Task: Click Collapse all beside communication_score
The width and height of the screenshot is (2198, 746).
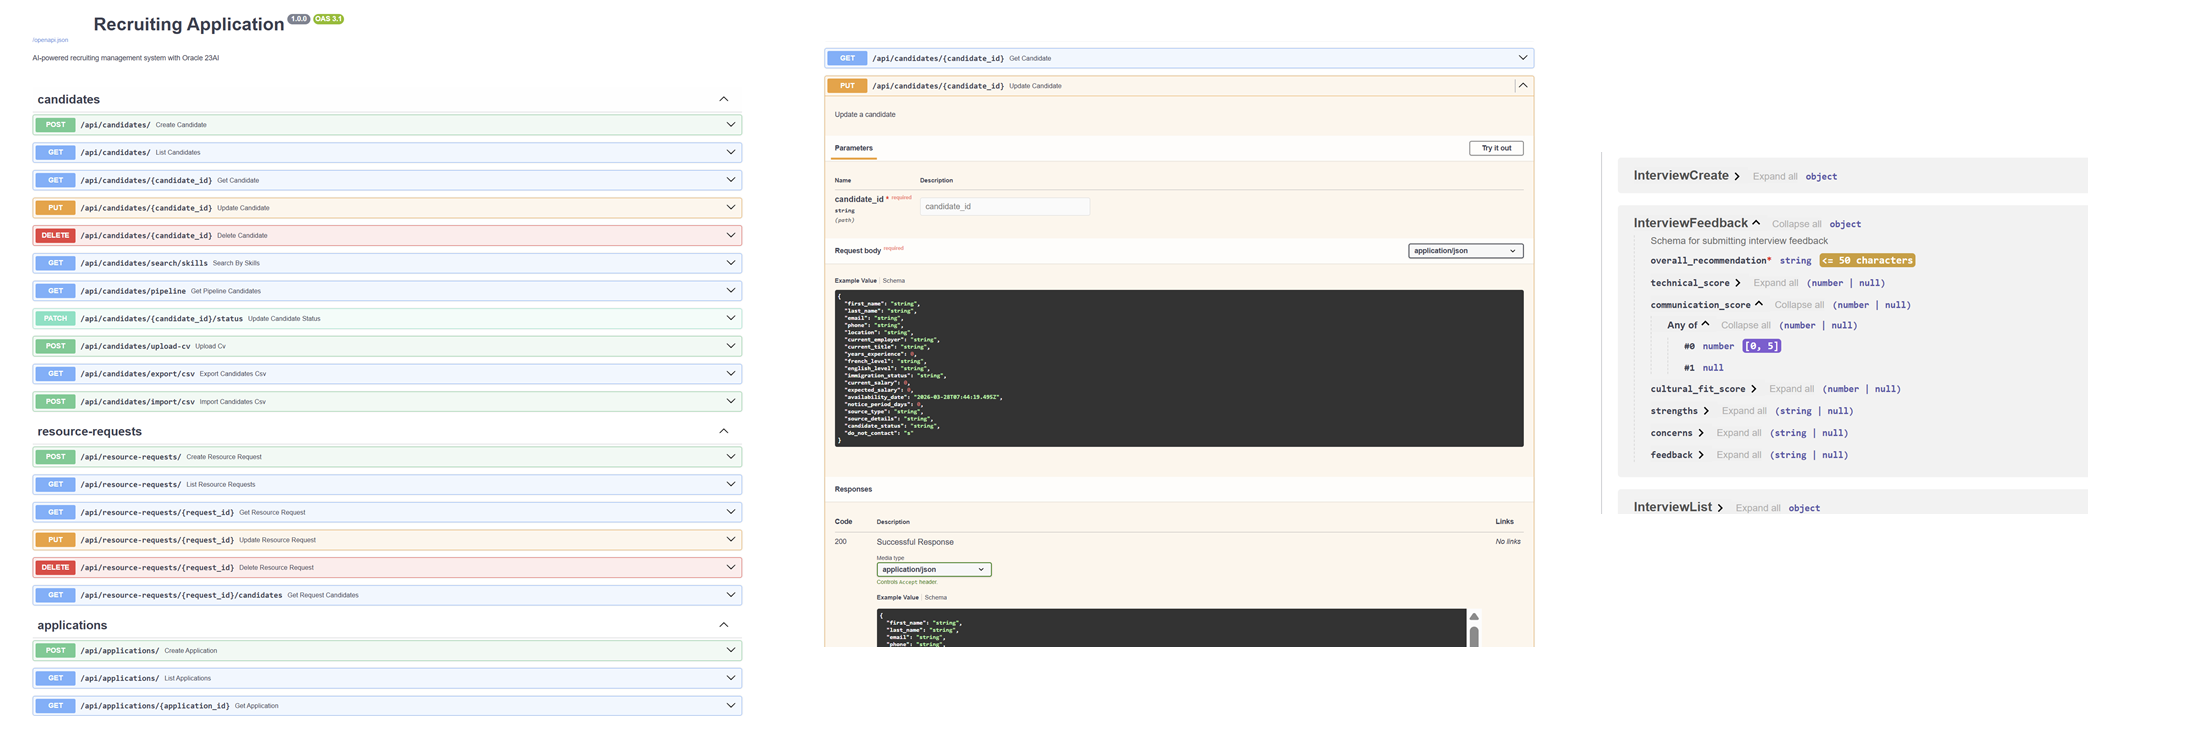Action: pyautogui.click(x=1799, y=305)
